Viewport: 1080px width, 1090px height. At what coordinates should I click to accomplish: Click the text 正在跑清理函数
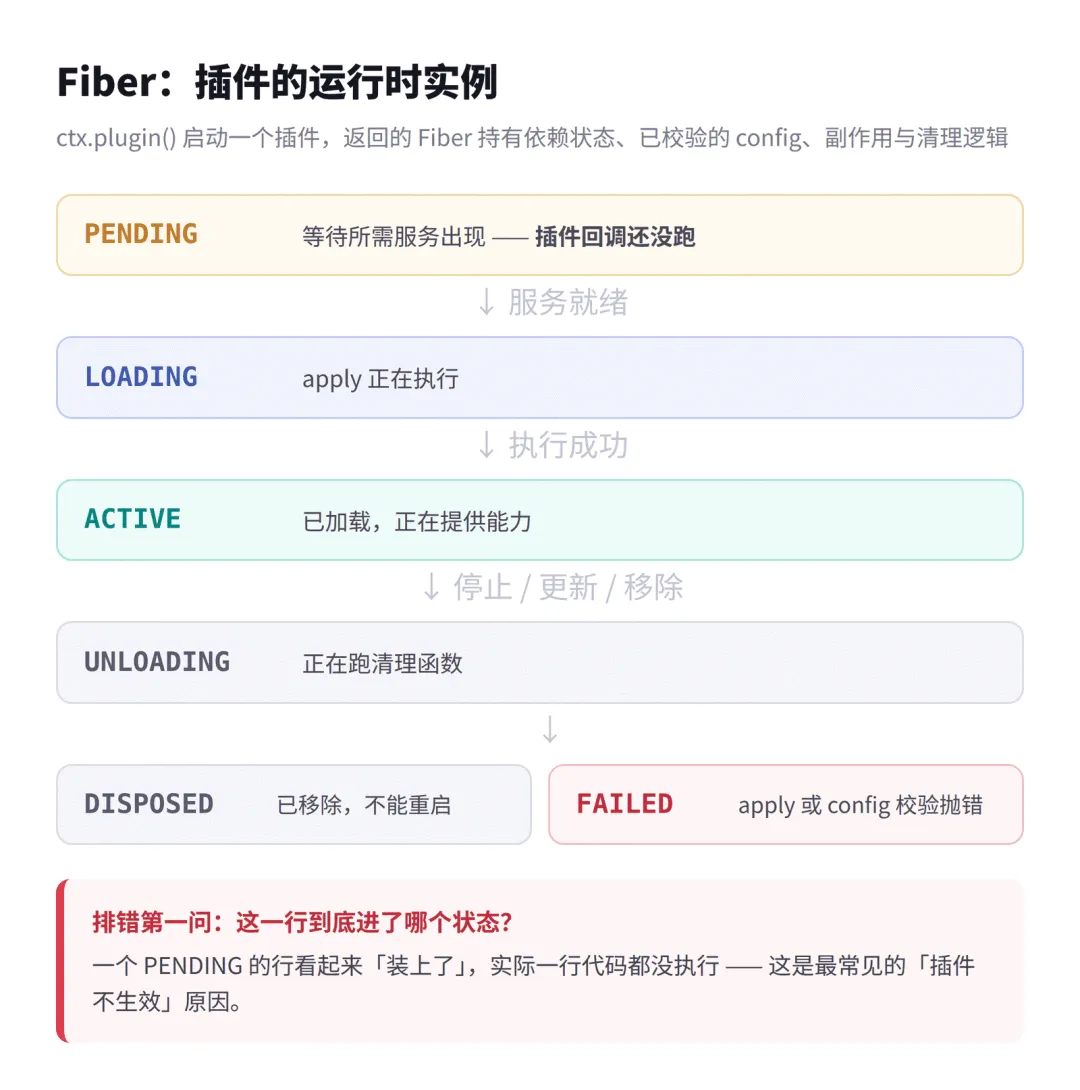pyautogui.click(x=382, y=664)
